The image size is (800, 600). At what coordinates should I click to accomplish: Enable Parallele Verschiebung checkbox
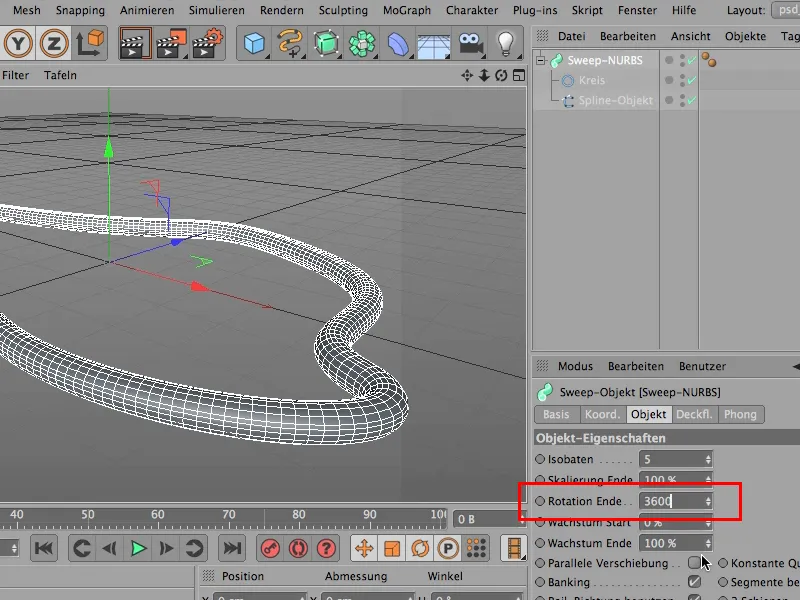pyautogui.click(x=694, y=563)
